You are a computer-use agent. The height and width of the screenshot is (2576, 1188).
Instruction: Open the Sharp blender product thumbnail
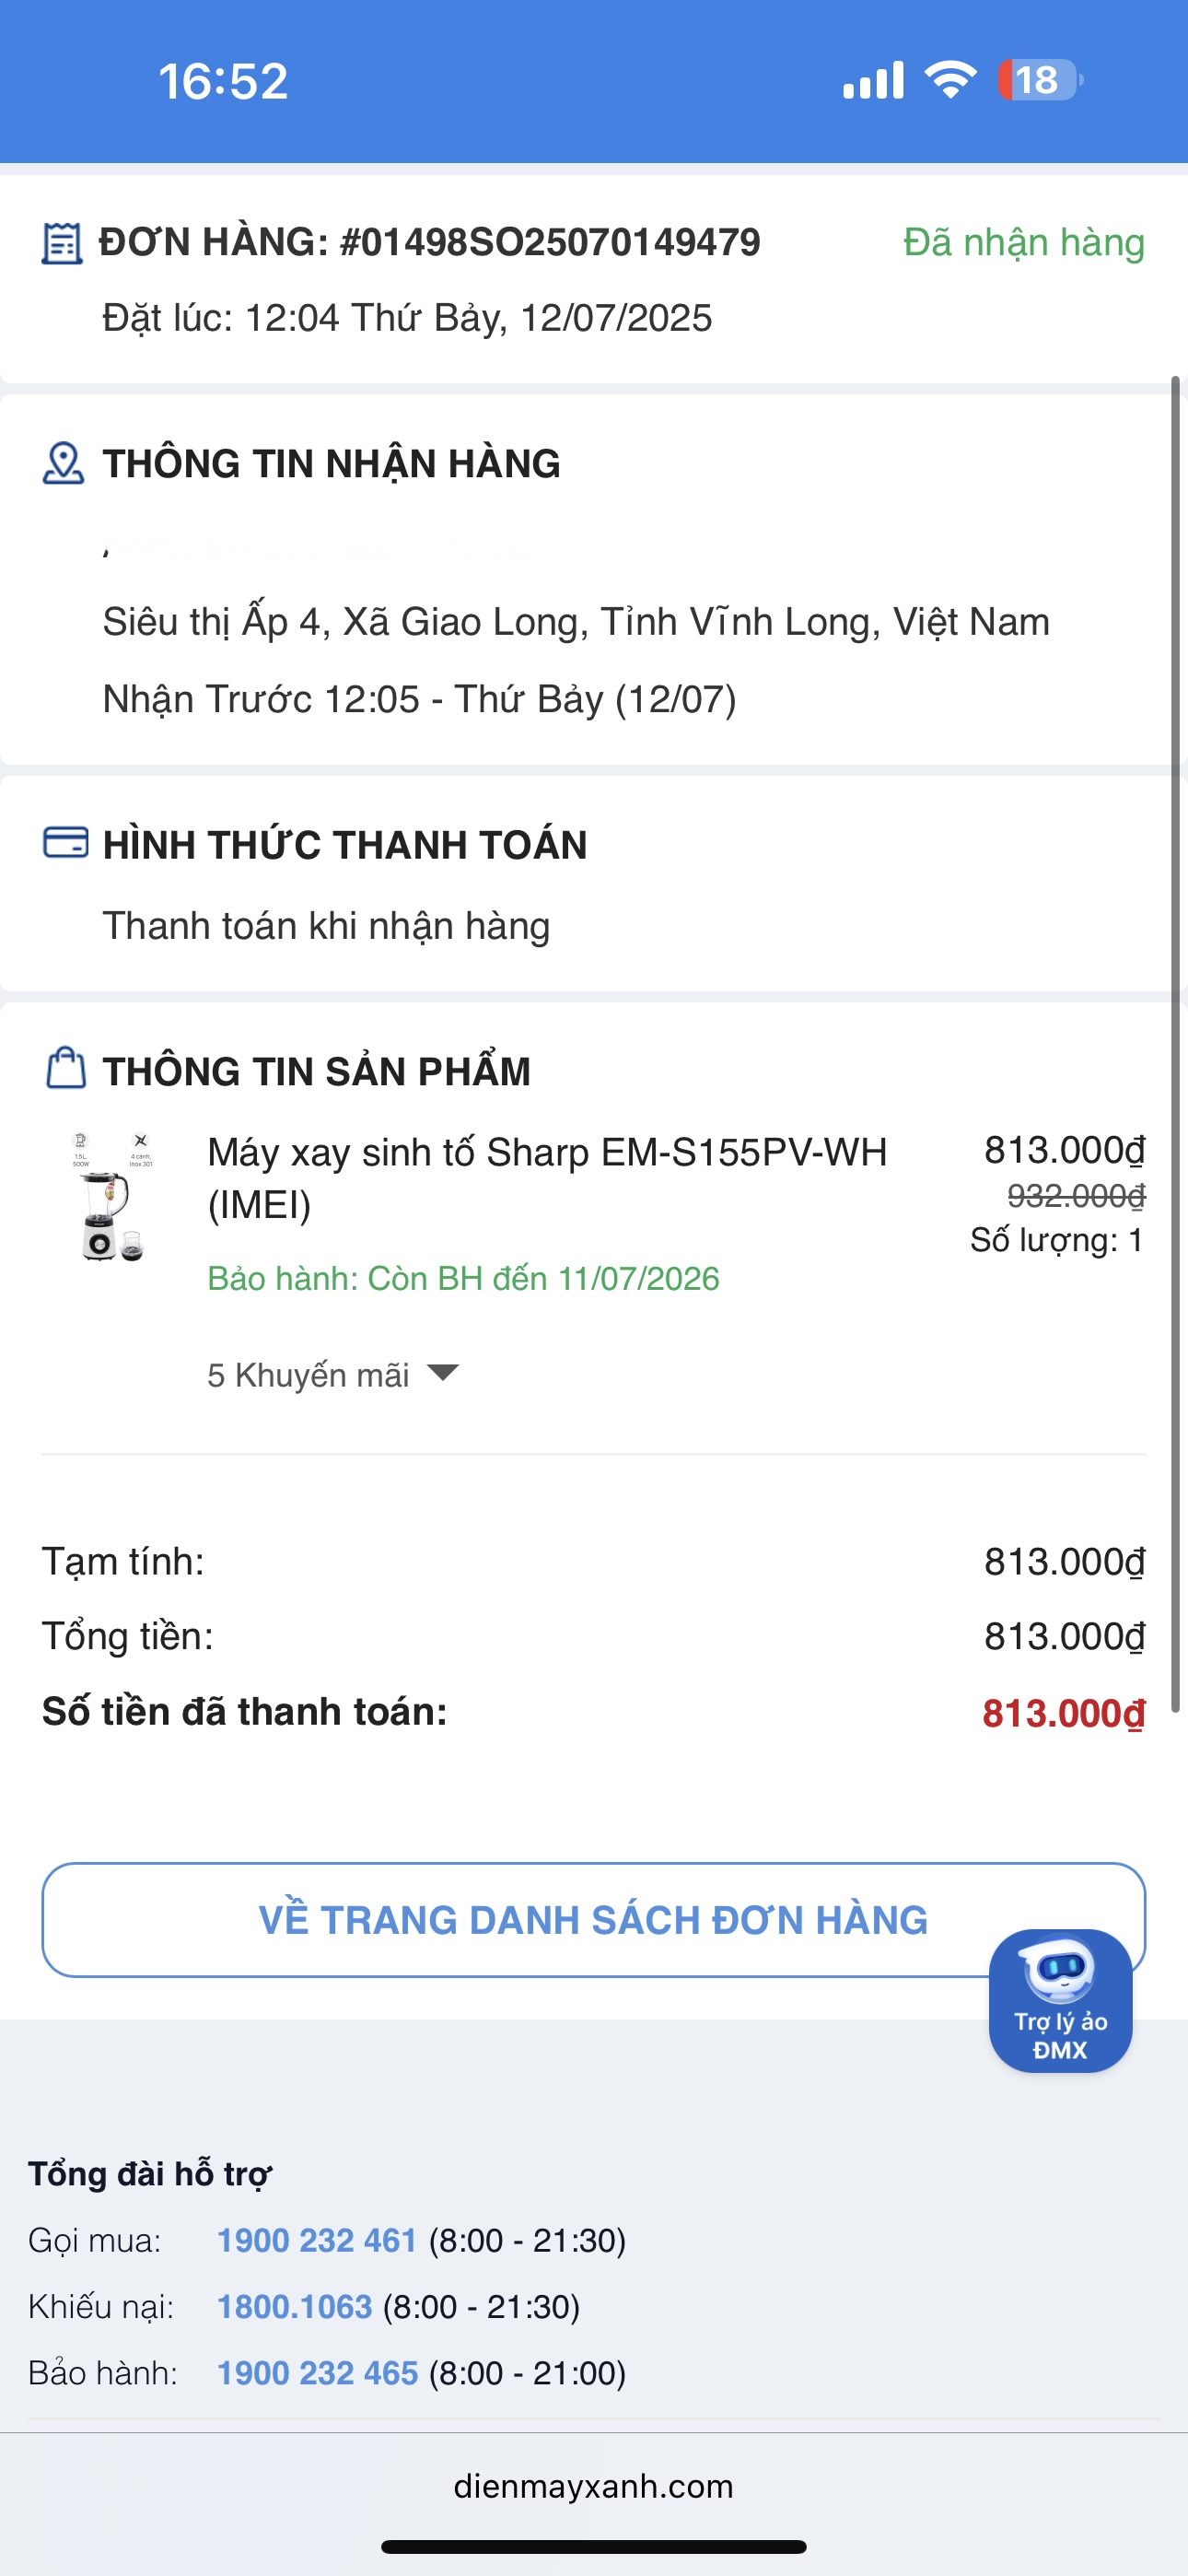point(111,1195)
